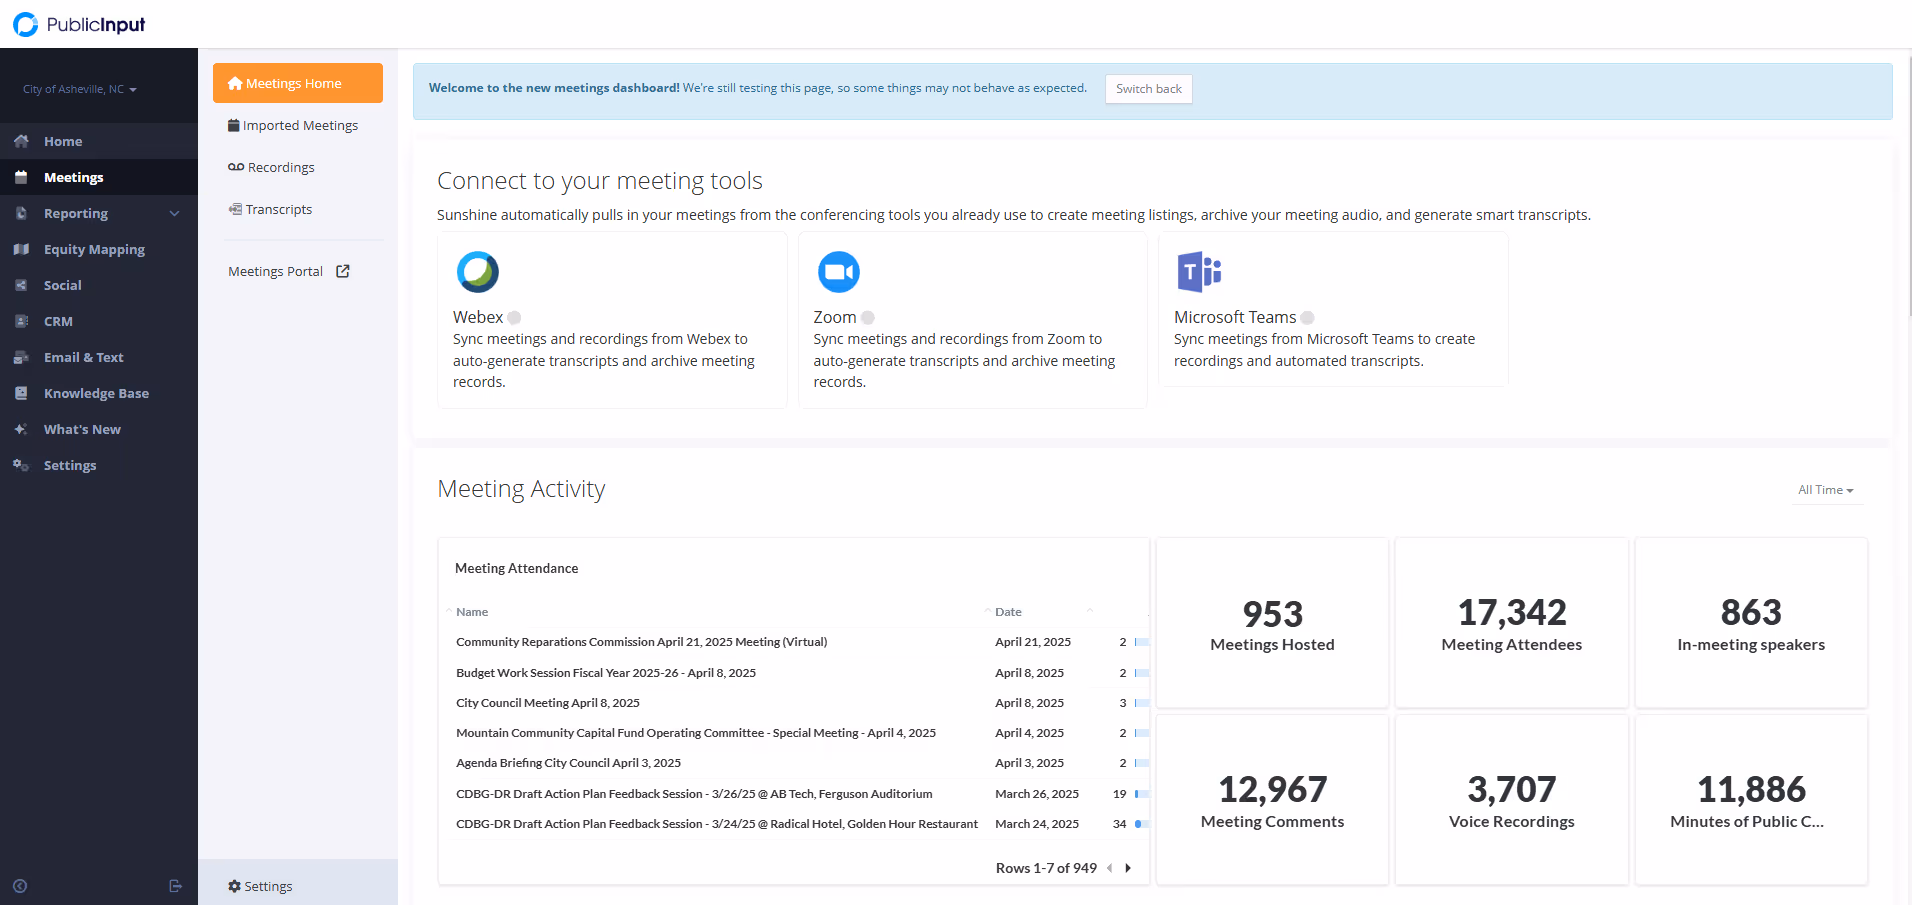Viewport: 1912px width, 905px height.
Task: Expand the Reporting menu chevron
Action: 175,213
